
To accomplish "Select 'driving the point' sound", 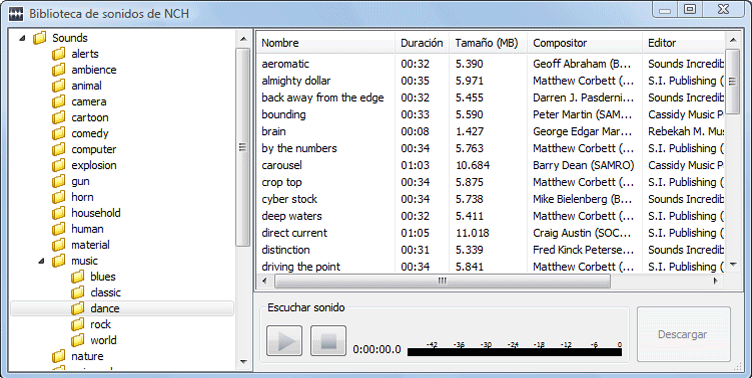I will tap(491, 266).
